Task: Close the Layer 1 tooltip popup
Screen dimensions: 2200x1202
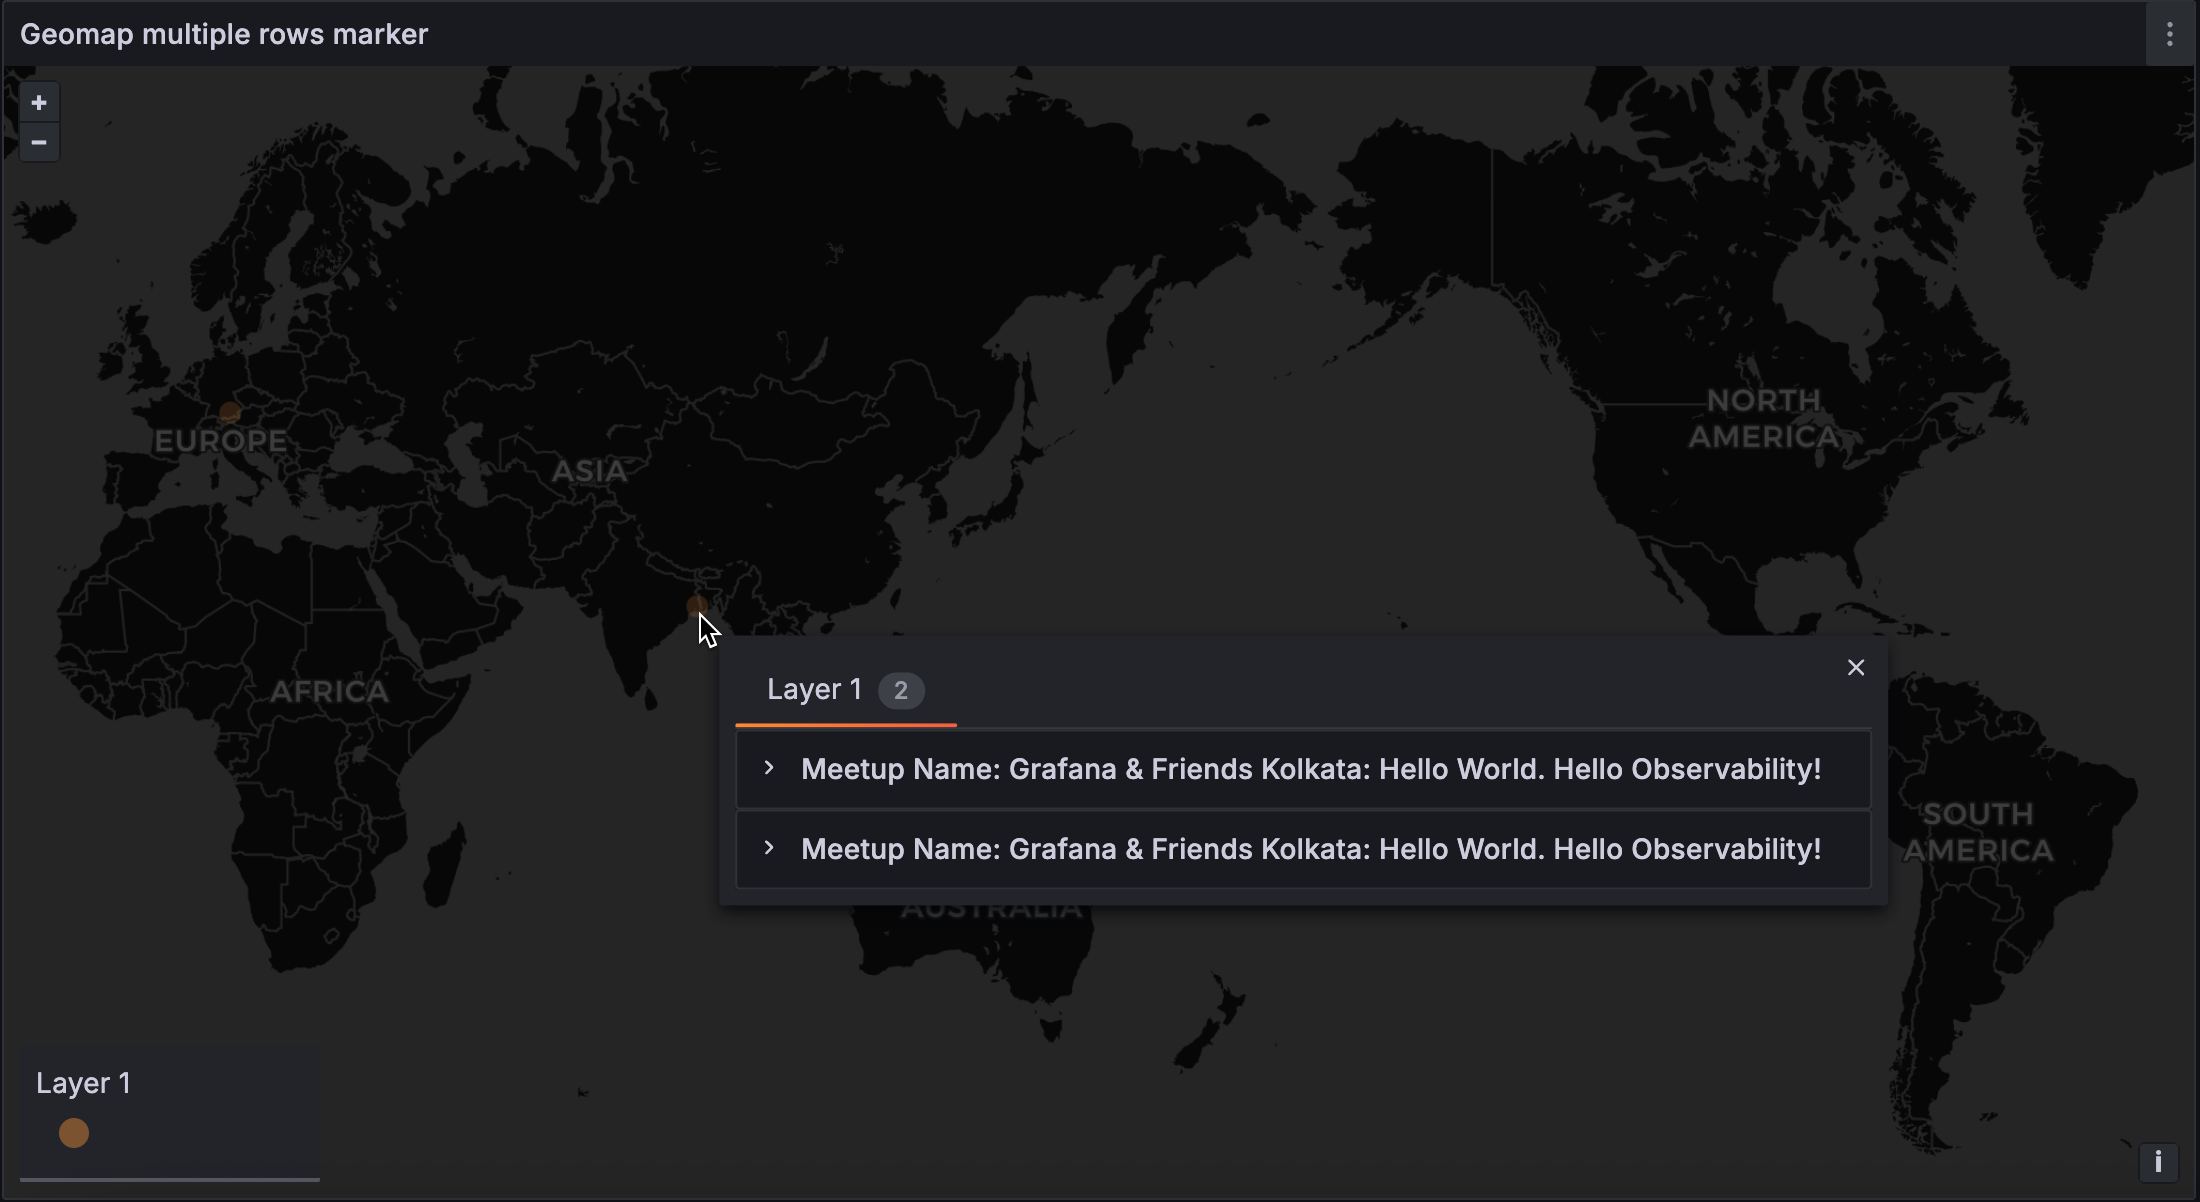Action: (1856, 668)
